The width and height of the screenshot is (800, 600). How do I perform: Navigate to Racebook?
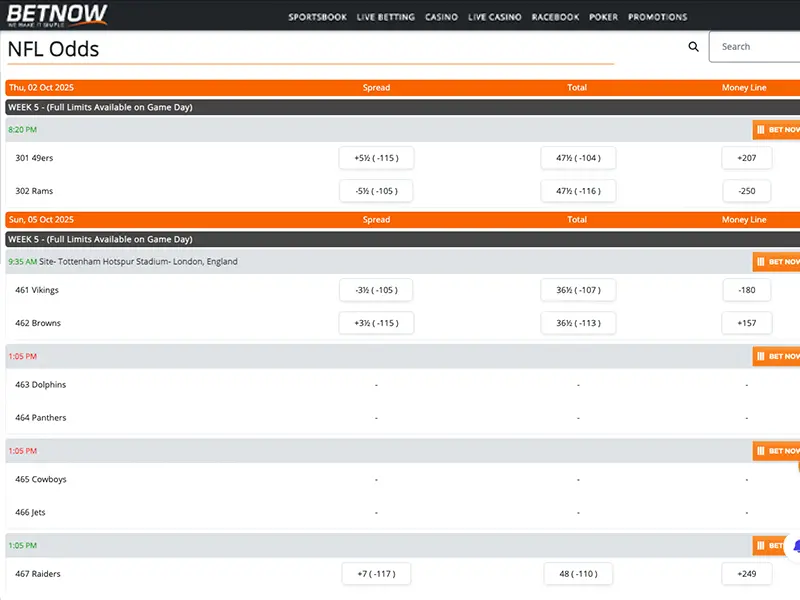555,17
